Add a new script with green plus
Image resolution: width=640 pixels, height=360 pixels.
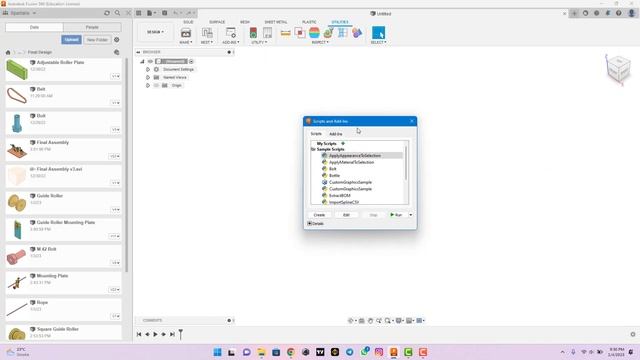[343, 144]
